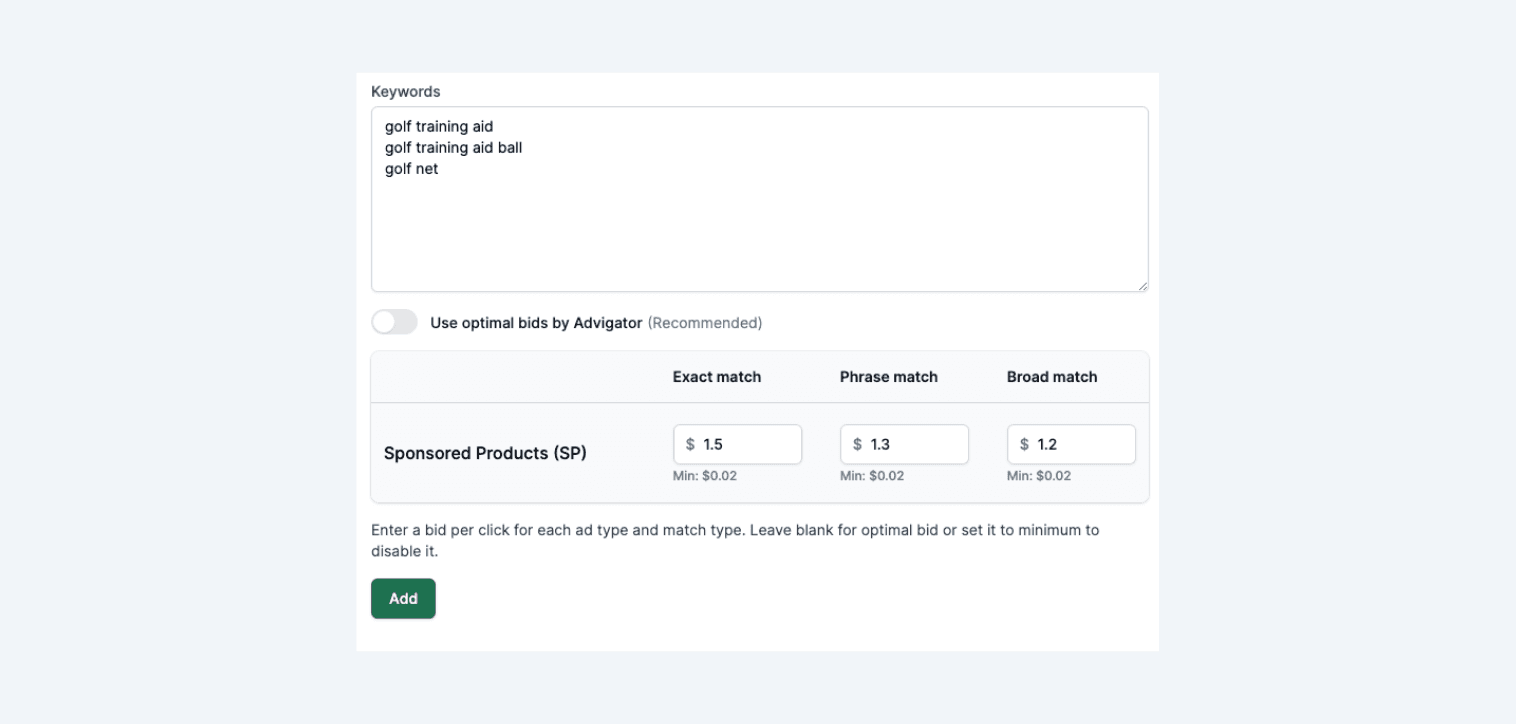Screen dimensions: 1516x724
Task: Click the Phrase match bid field
Action: click(904, 444)
